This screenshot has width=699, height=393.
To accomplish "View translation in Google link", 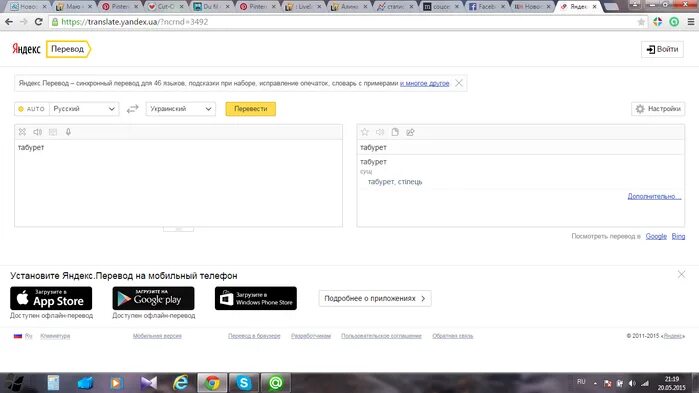I will coord(656,236).
